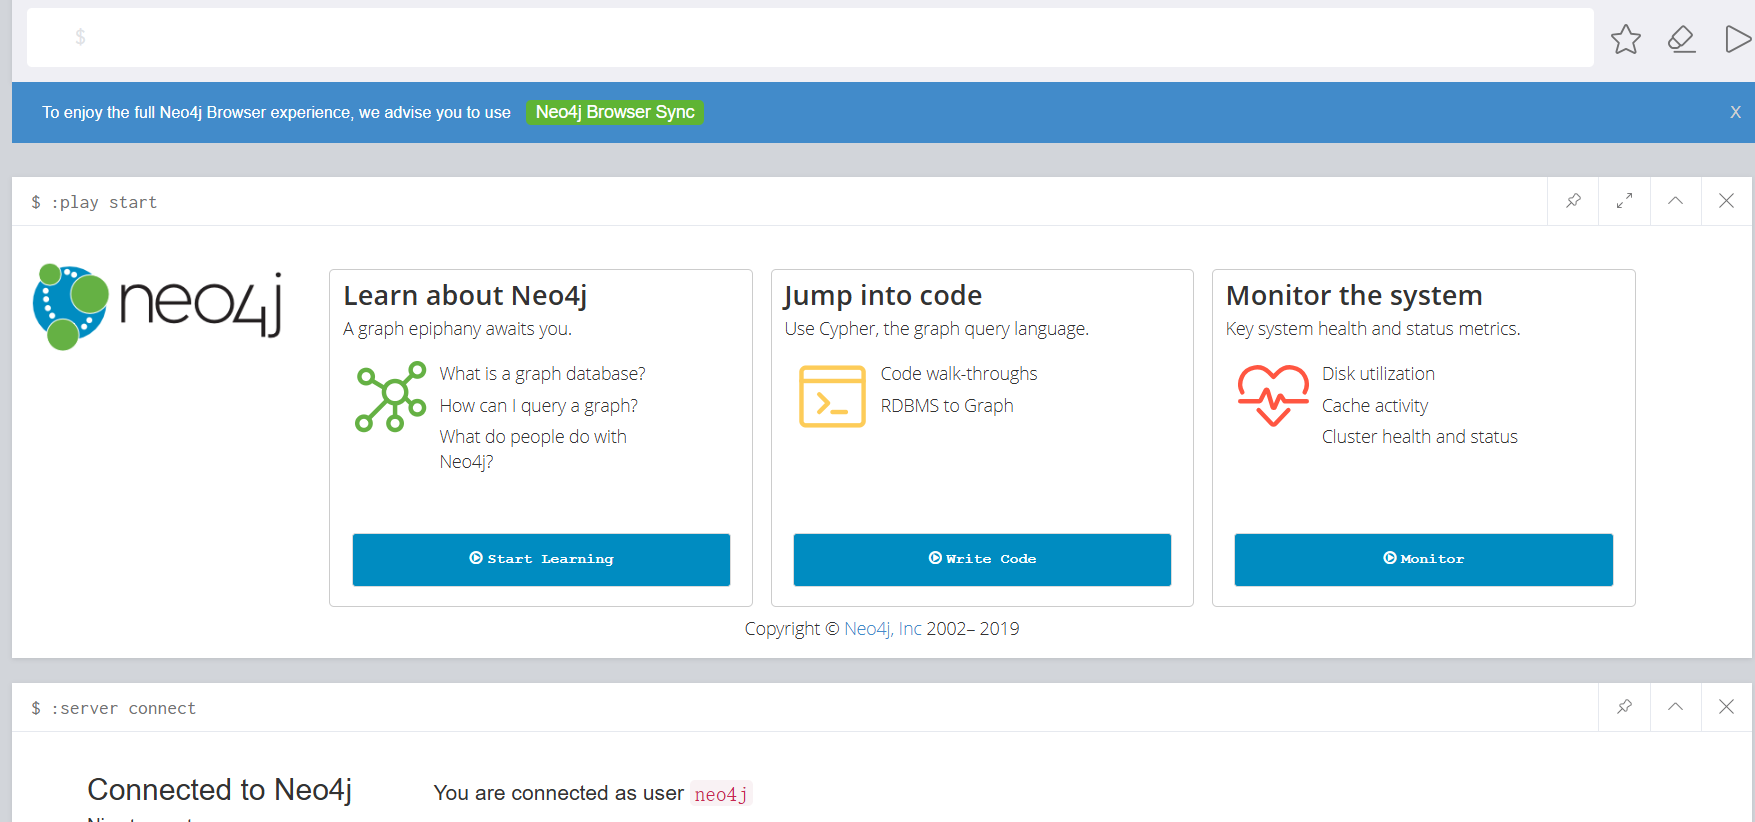This screenshot has height=822, width=1755.
Task: Run the command with the play icon
Action: pyautogui.click(x=1739, y=39)
